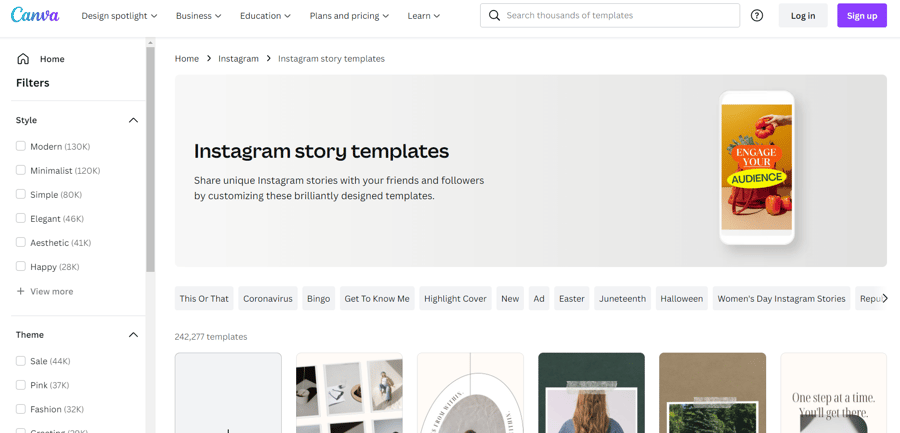The height and width of the screenshot is (433, 900).
Task: Expand Plans and pricing menu
Action: click(349, 16)
